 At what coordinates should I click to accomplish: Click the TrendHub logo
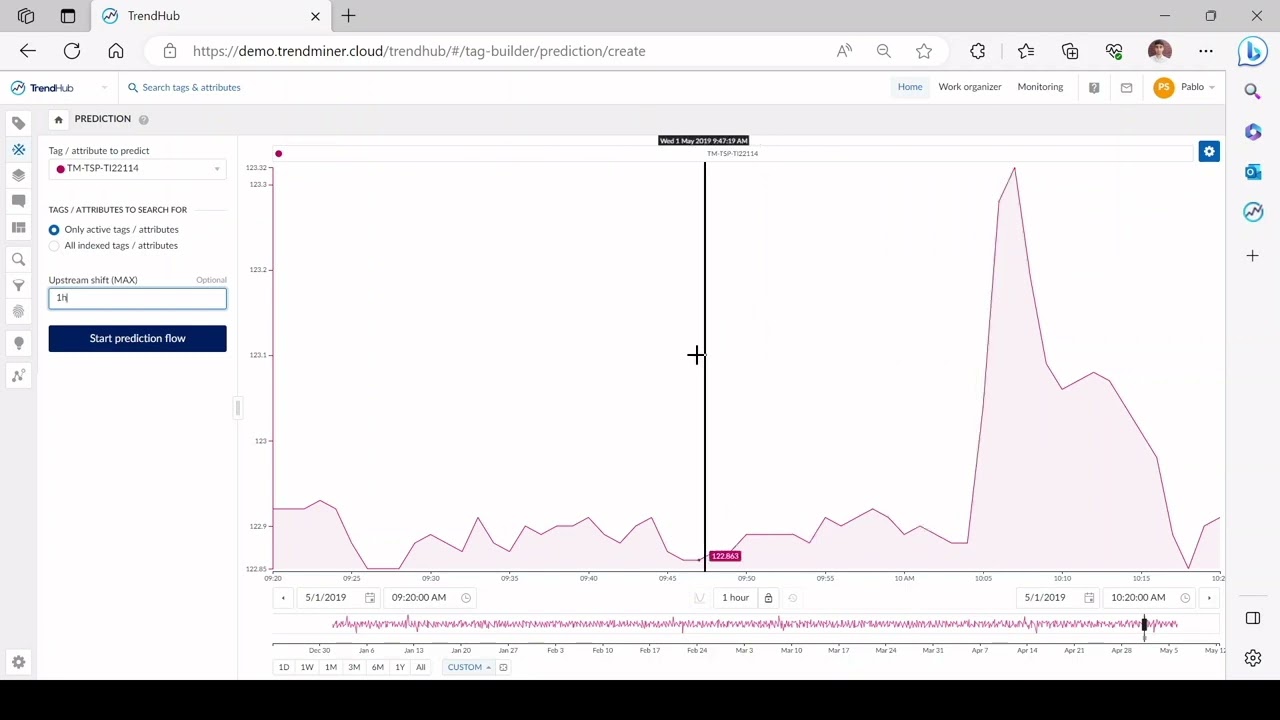click(42, 88)
